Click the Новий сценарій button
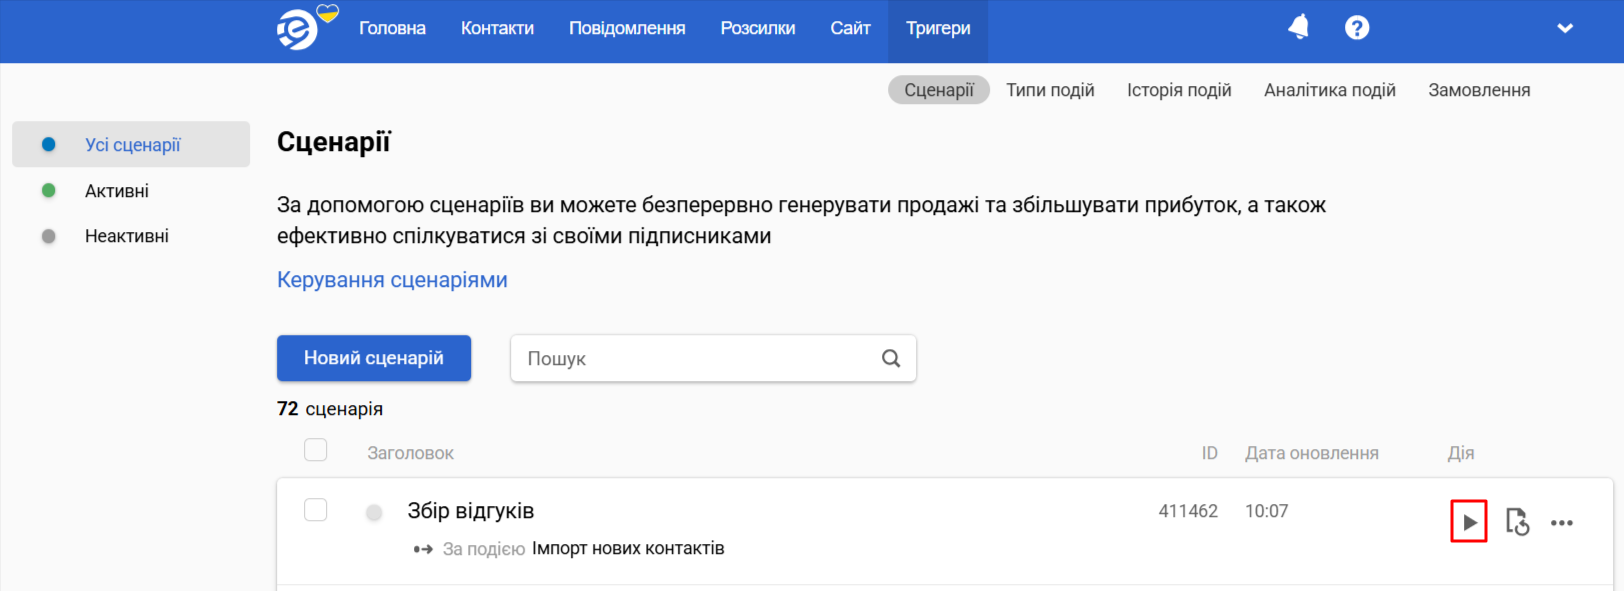The width and height of the screenshot is (1624, 591). (x=374, y=358)
